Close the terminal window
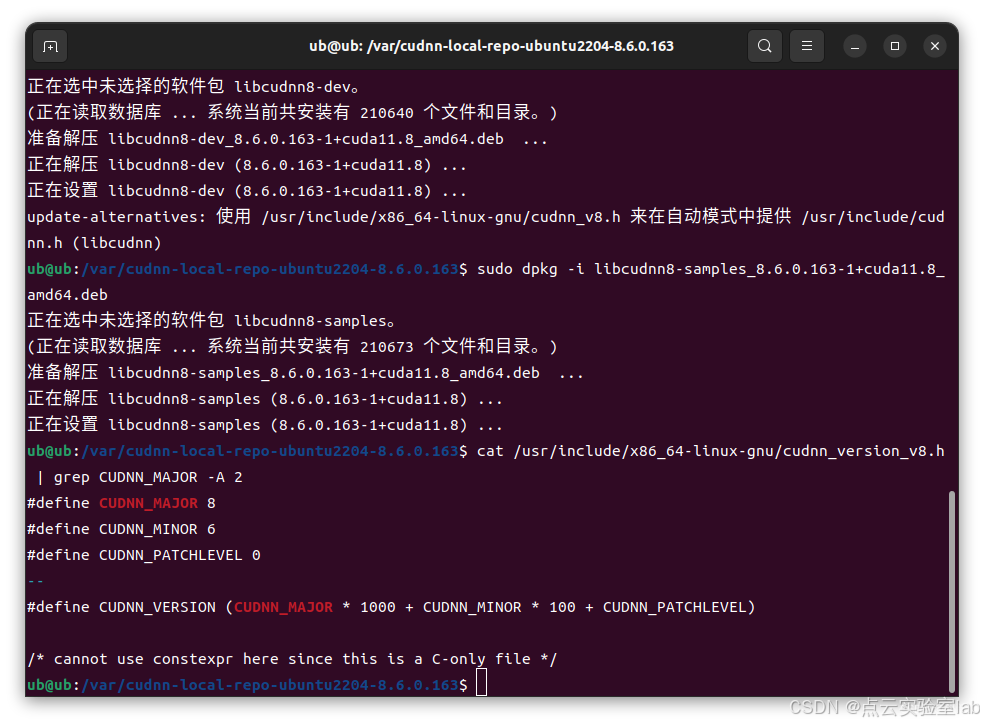The image size is (984, 725). 934,46
